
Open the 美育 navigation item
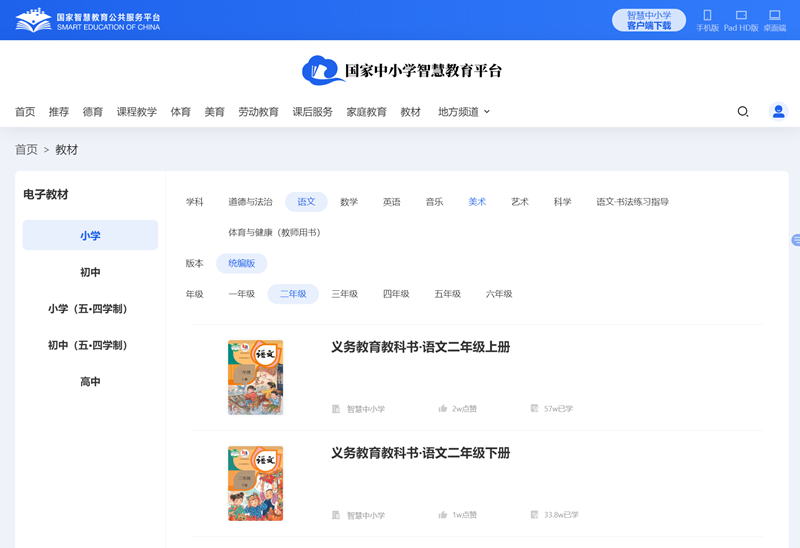click(x=214, y=112)
